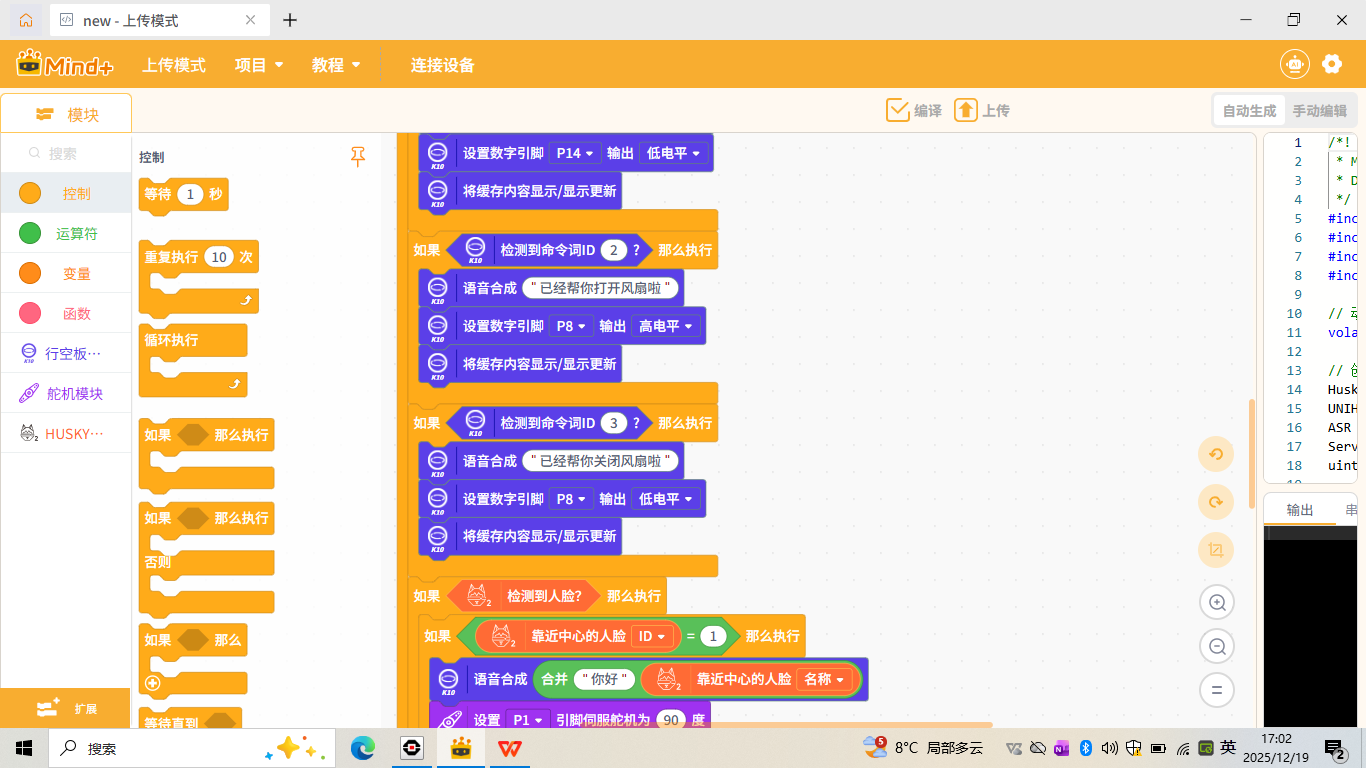Pin the block palette with the pin icon
1366x768 pixels.
[357, 157]
